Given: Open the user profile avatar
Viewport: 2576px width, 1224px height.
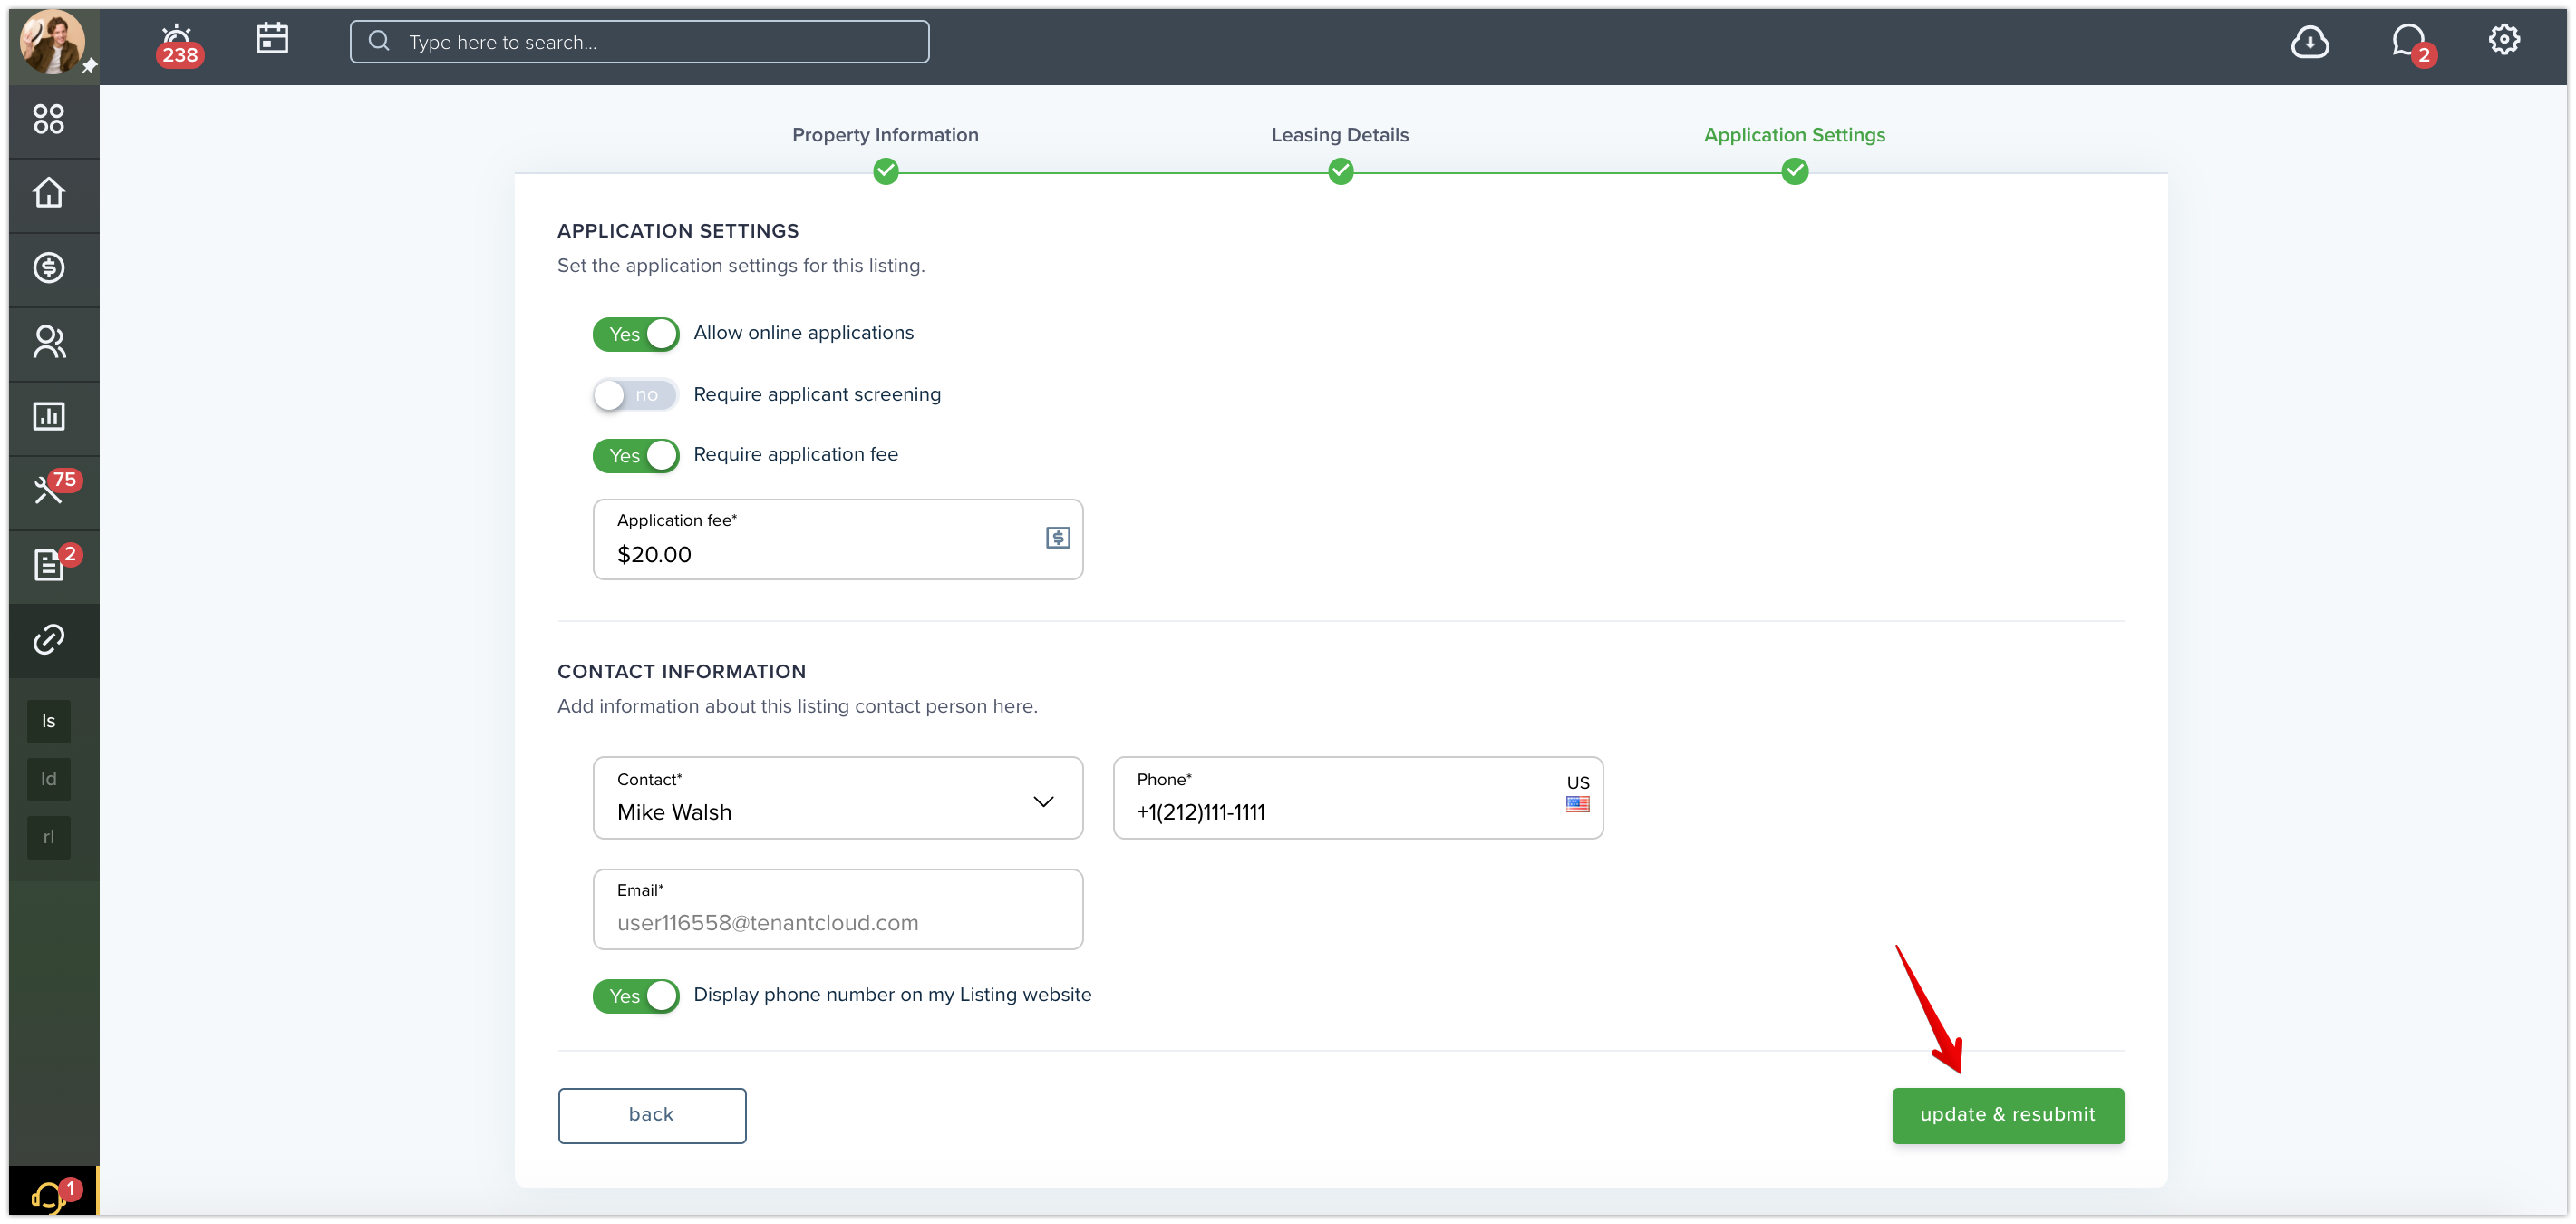Looking at the screenshot, I should pos(52,42).
